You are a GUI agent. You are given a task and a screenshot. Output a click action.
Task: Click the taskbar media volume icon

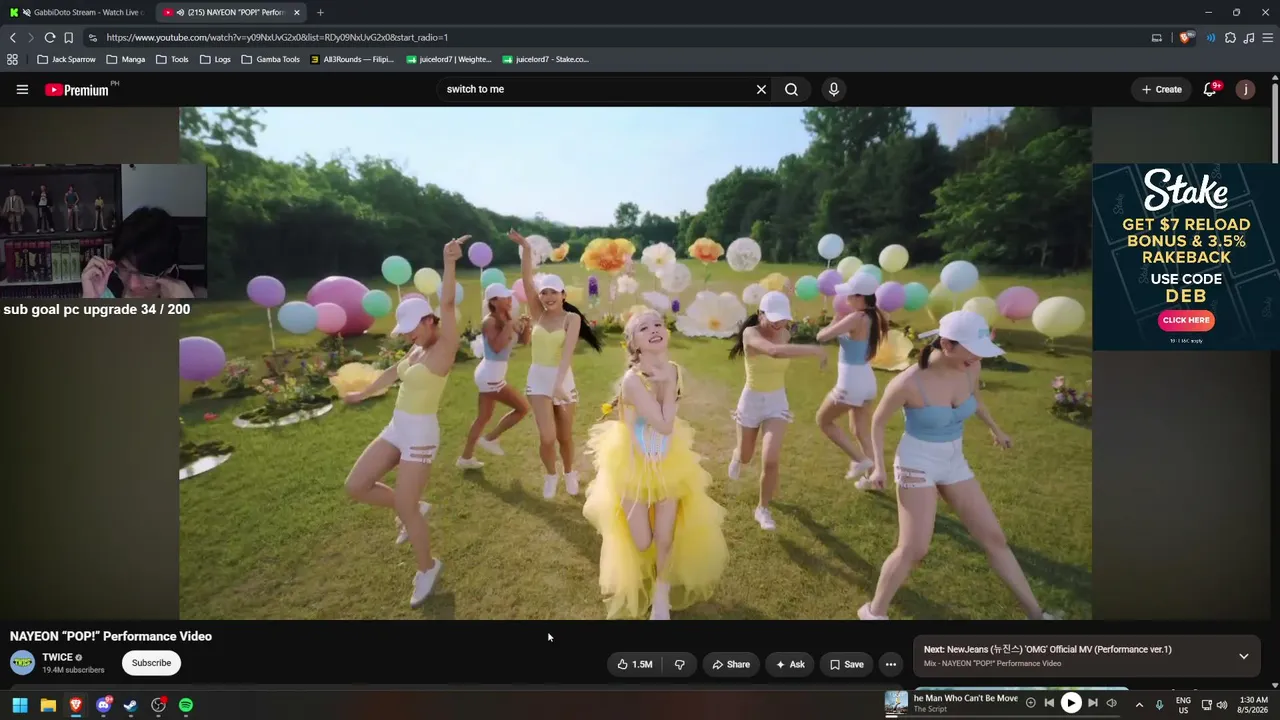coord(1111,703)
